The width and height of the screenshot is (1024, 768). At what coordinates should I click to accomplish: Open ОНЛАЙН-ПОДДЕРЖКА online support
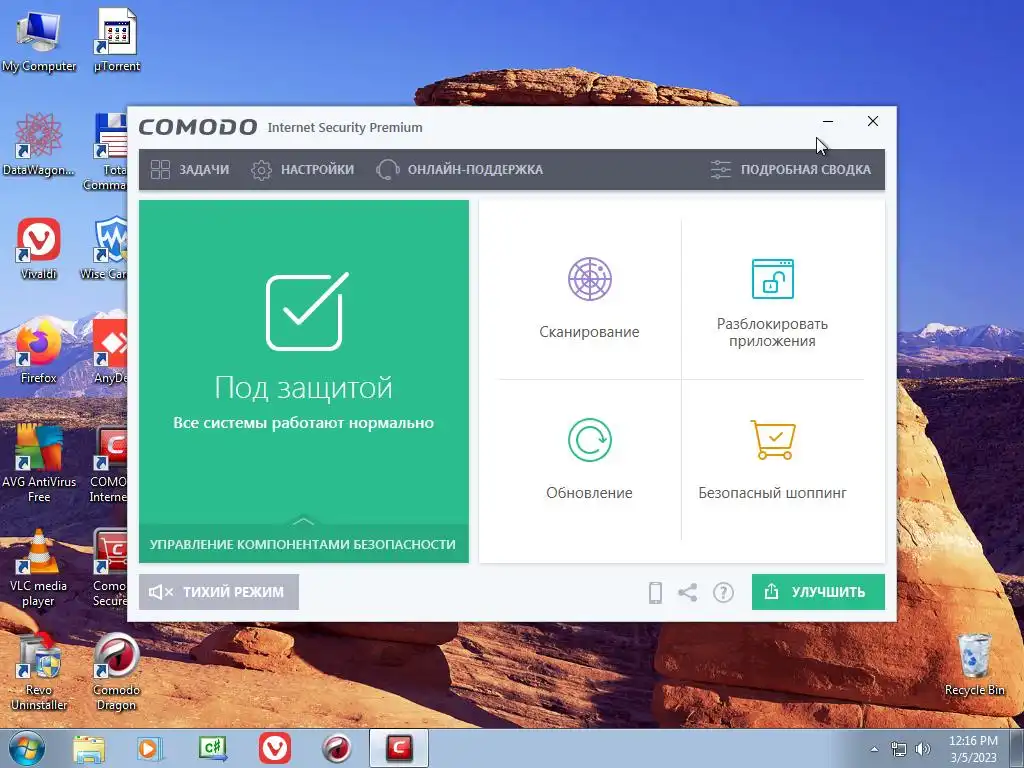459,170
